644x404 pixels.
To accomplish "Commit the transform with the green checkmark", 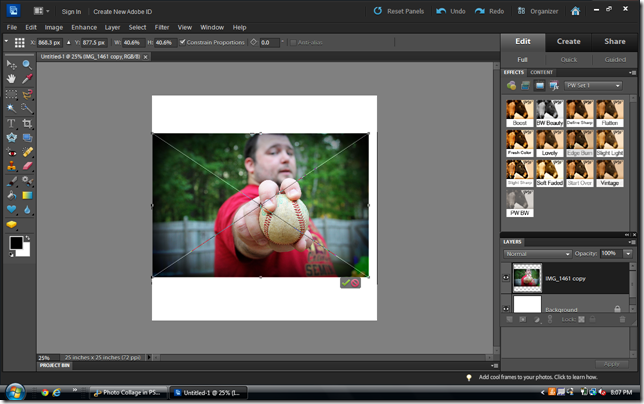I will (x=345, y=283).
